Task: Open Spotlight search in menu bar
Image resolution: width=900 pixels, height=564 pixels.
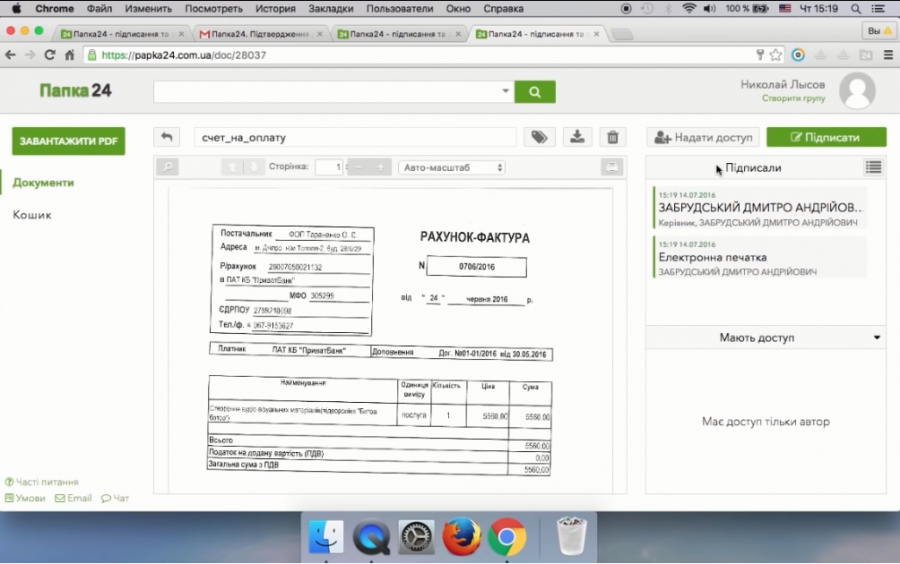Action: [x=855, y=9]
